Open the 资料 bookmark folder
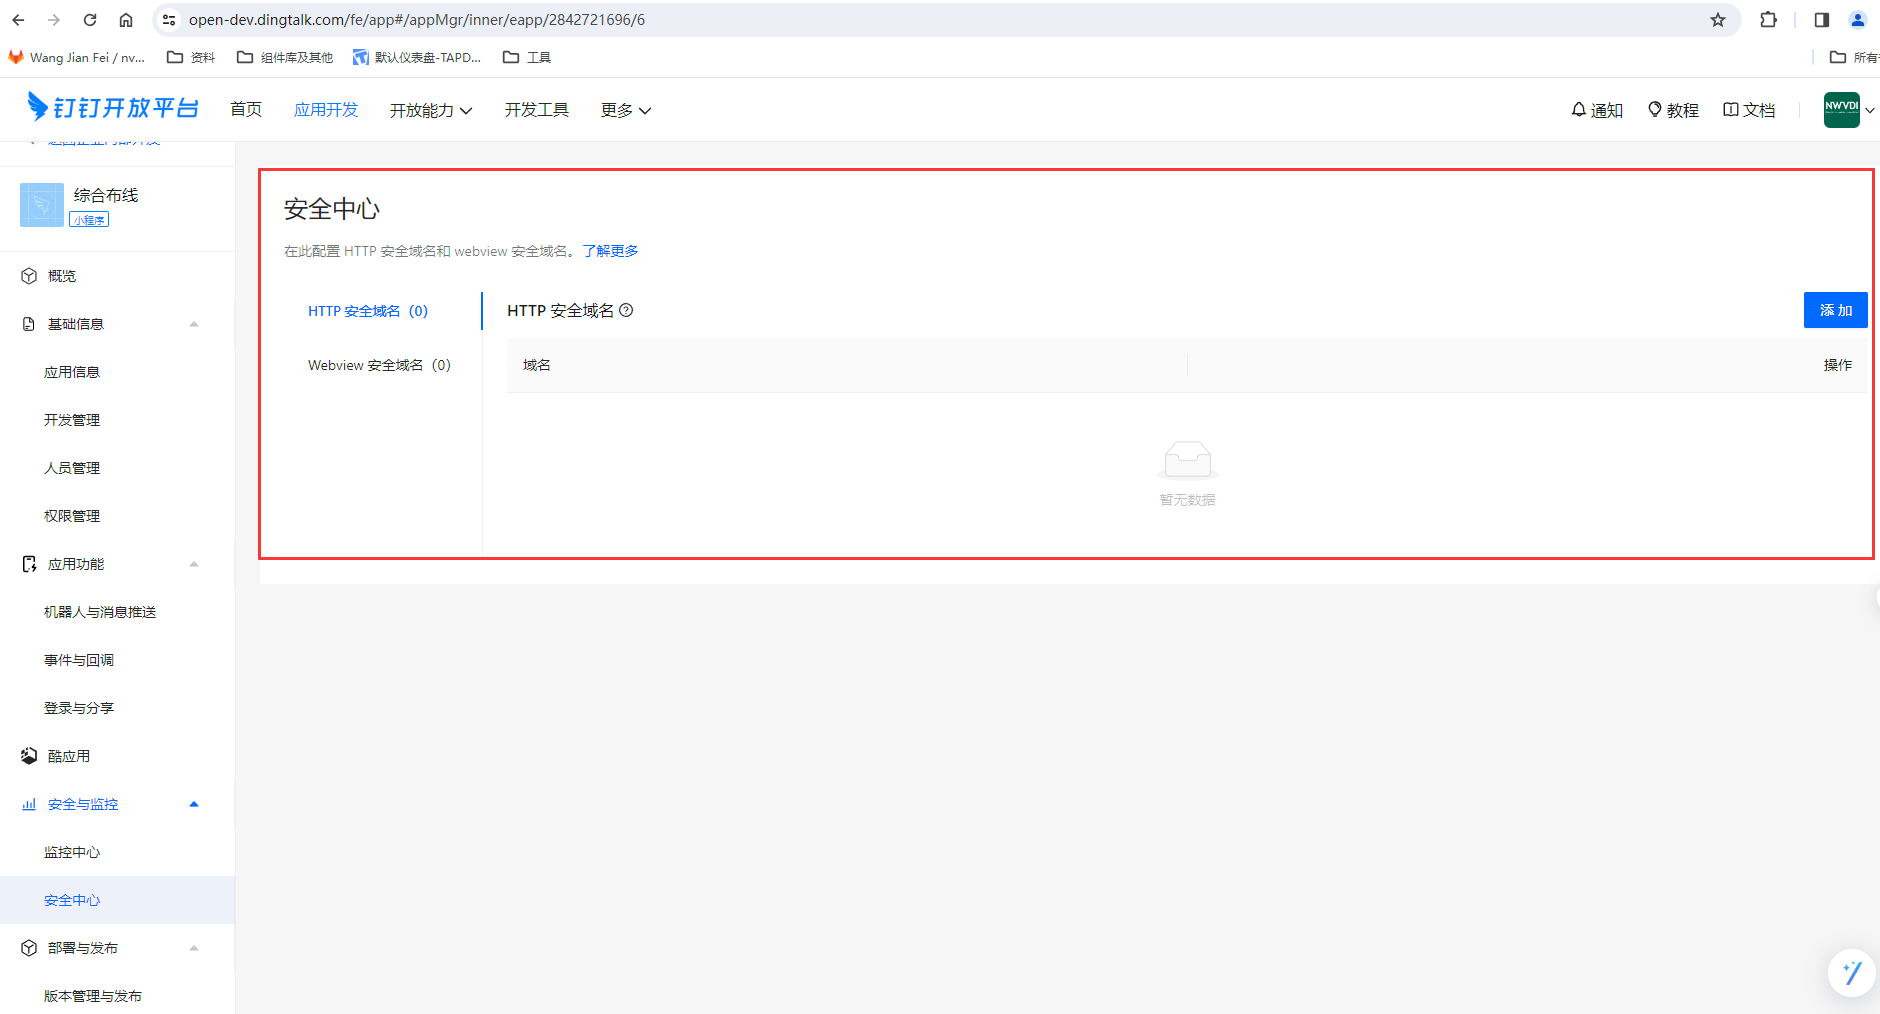 (x=191, y=58)
